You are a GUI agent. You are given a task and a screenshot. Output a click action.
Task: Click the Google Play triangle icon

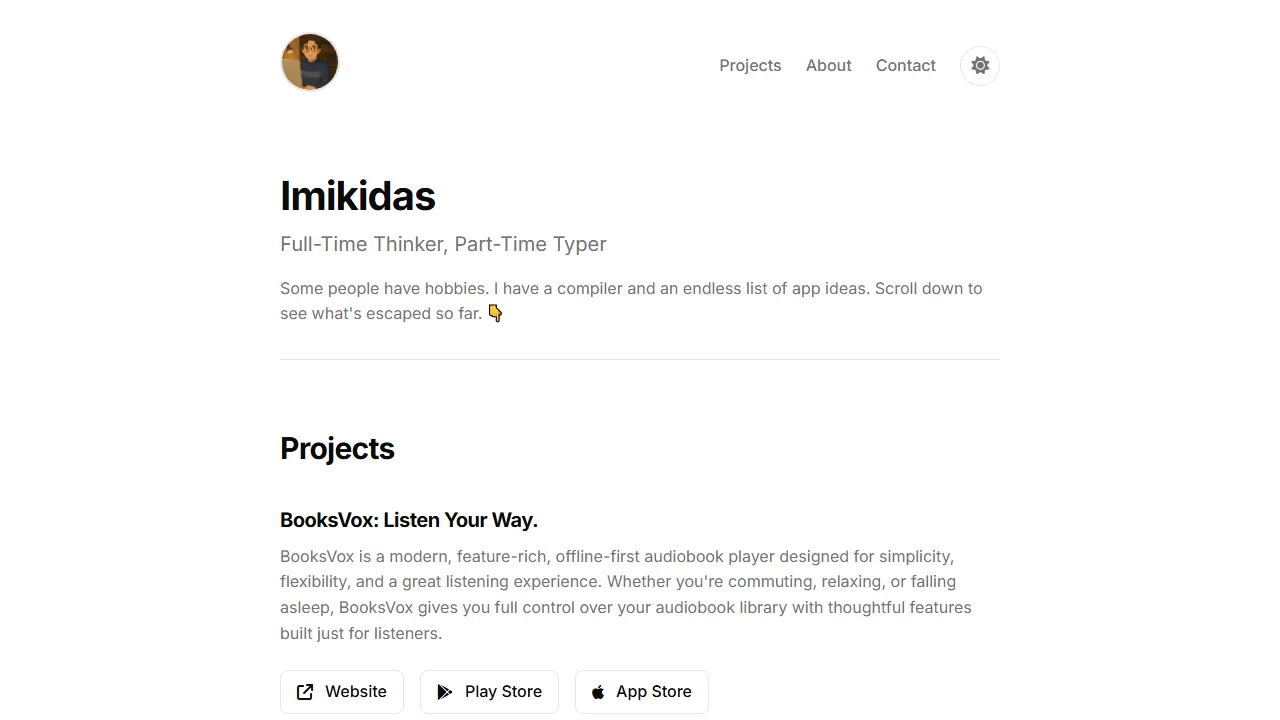click(445, 691)
